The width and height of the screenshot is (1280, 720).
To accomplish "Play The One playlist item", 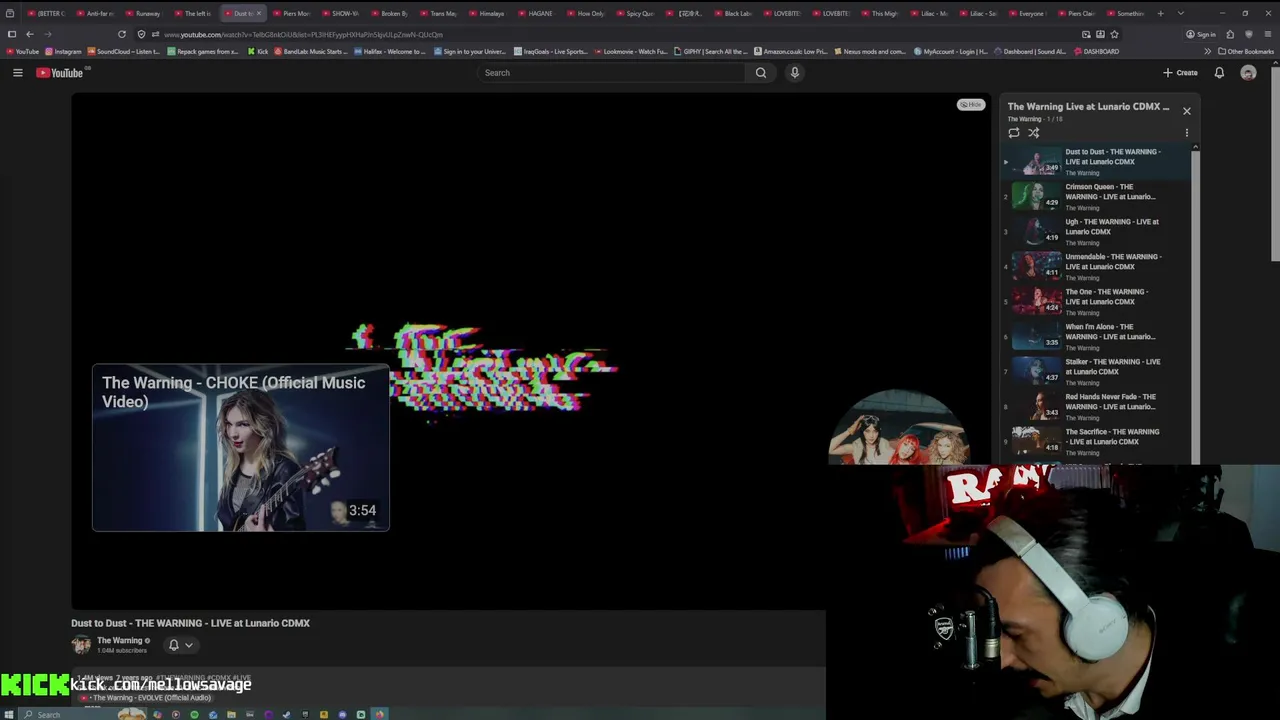I will (x=1096, y=302).
